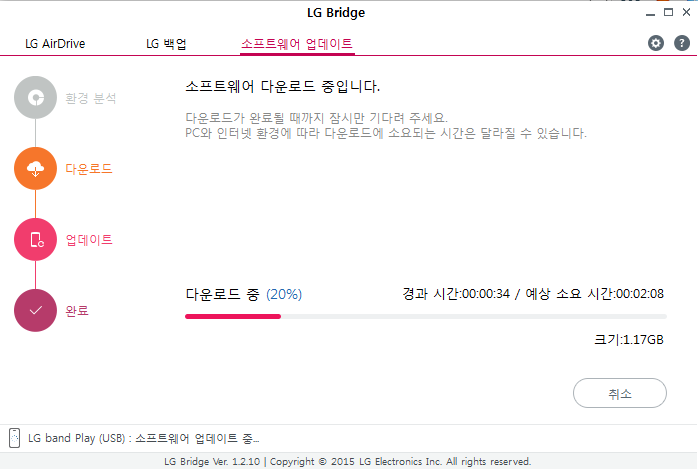The image size is (698, 469).
Task: Click the phone device icon in status bar
Action: click(14, 437)
